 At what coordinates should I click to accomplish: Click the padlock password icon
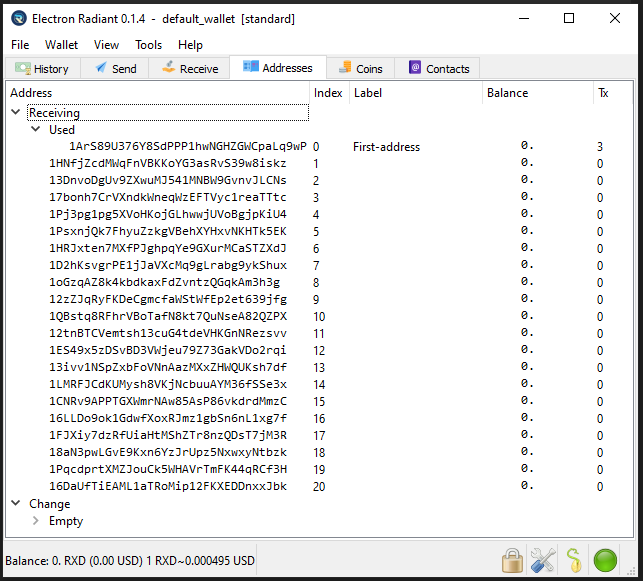click(x=513, y=559)
